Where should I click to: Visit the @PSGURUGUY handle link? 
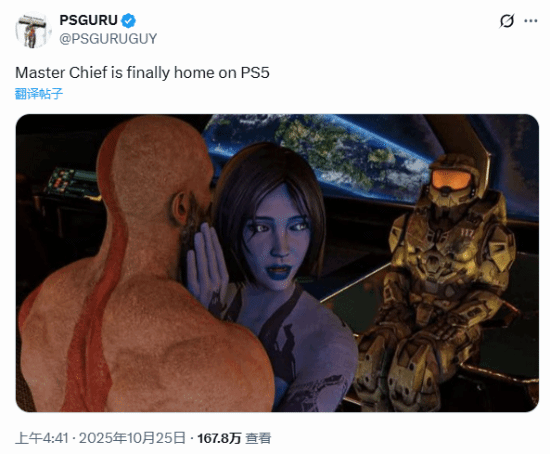[108, 39]
